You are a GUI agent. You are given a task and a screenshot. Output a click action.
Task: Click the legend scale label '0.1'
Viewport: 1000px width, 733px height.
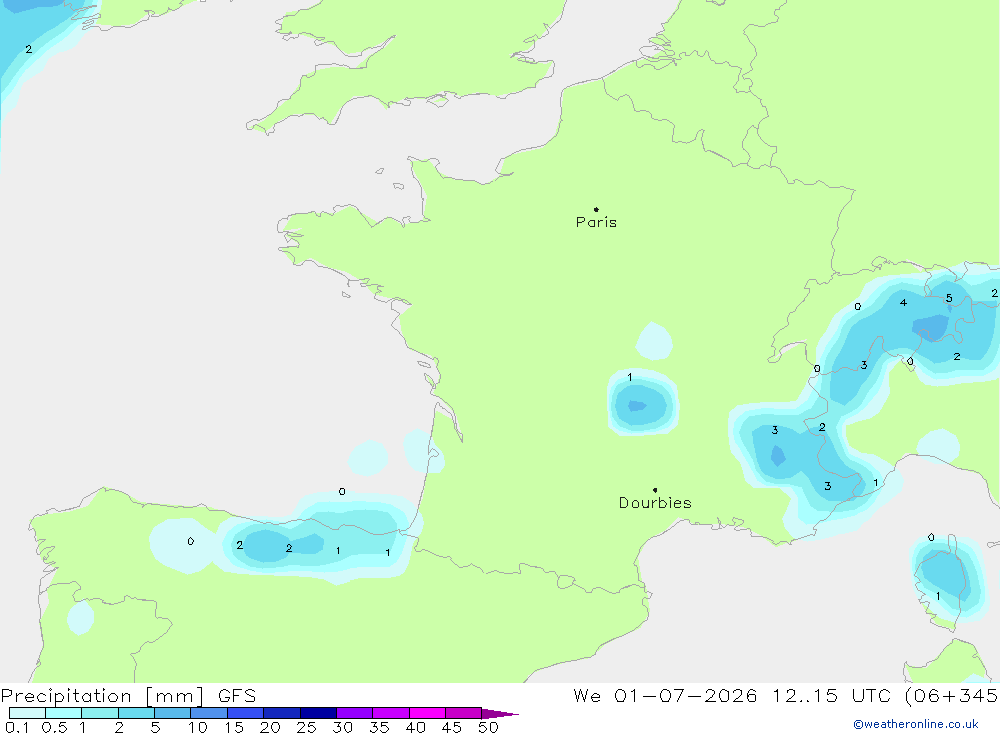(x=17, y=727)
